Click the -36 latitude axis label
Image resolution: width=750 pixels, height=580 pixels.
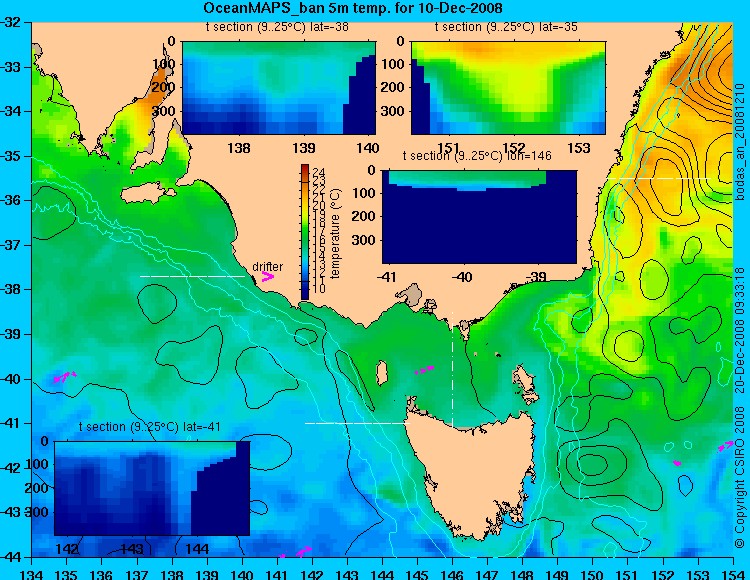tap(12, 200)
